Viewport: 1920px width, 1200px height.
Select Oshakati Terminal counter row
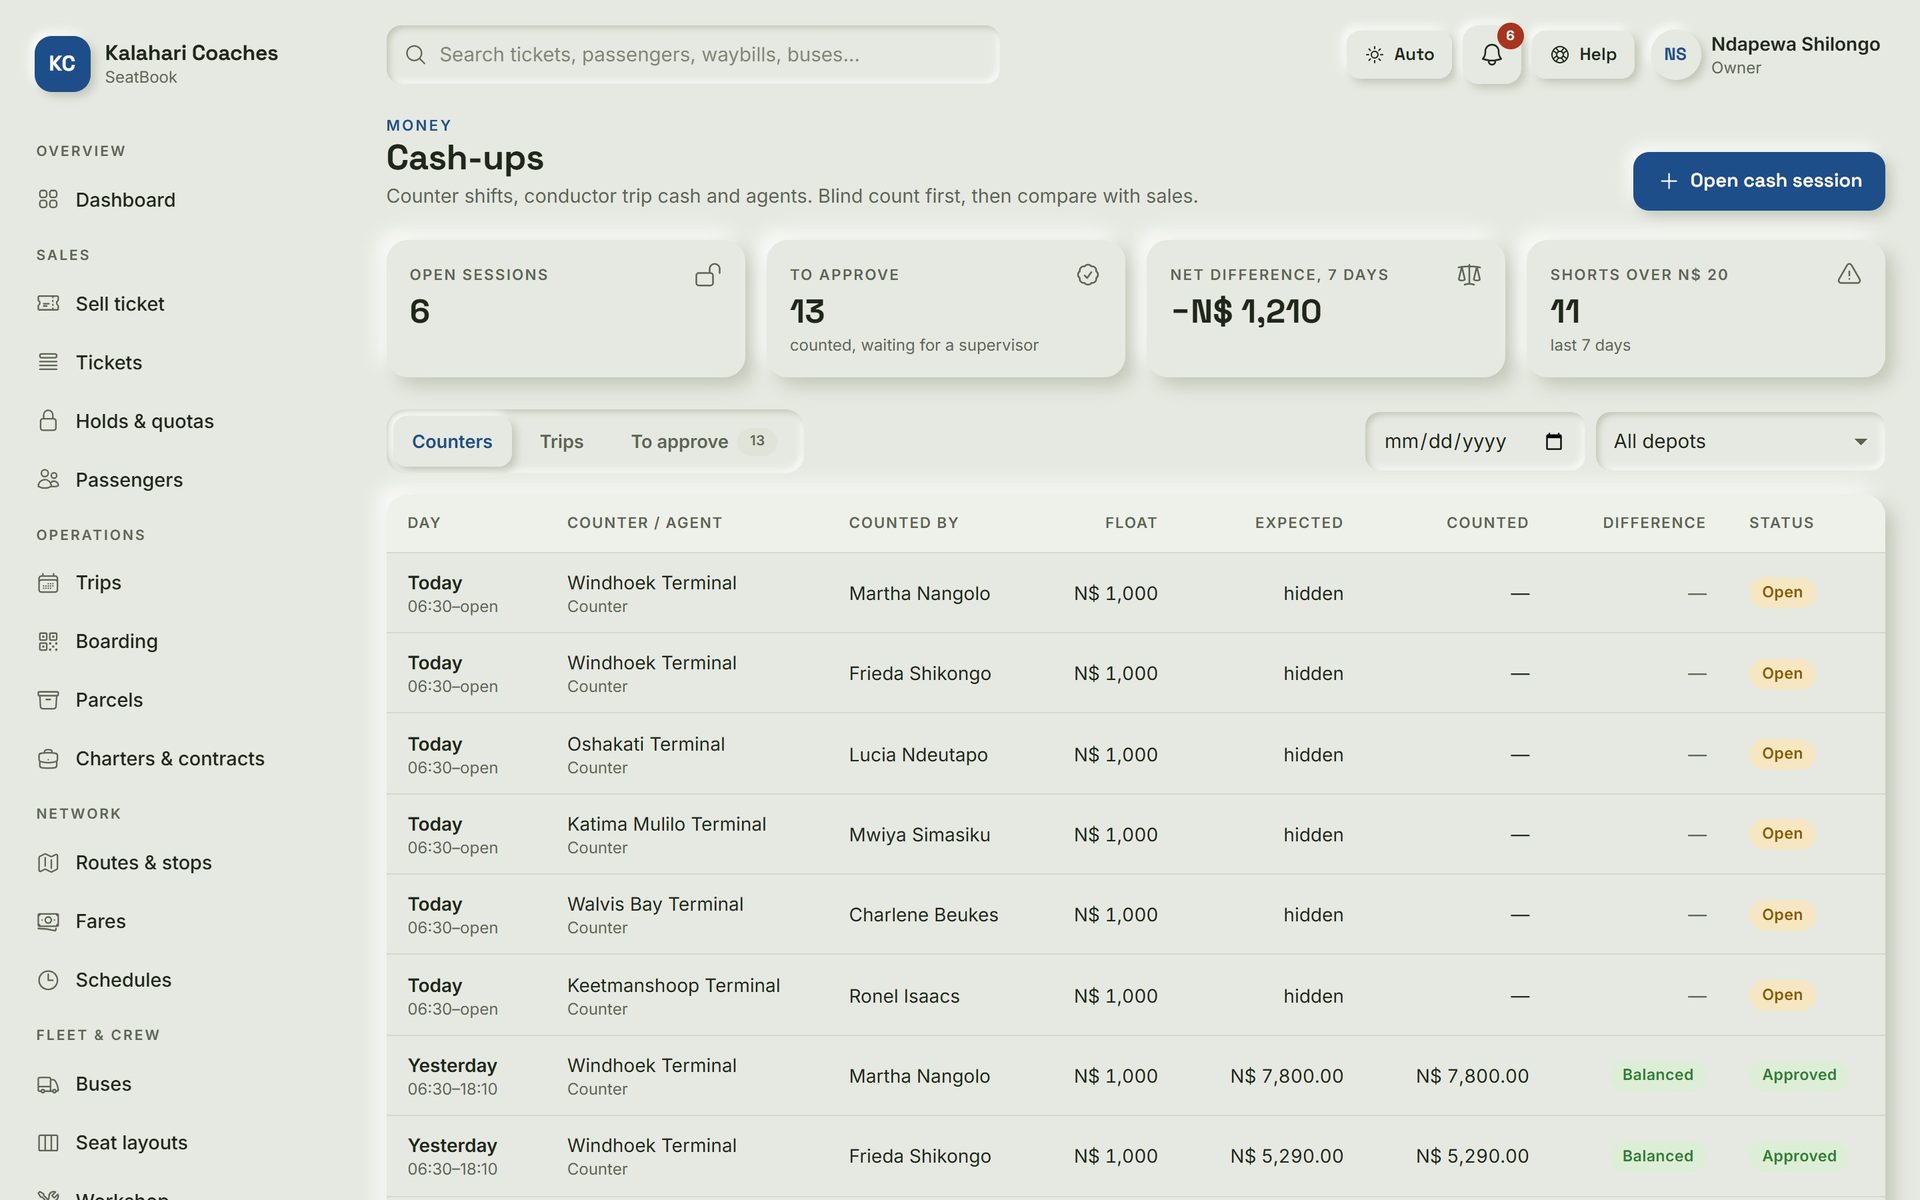[1135, 754]
